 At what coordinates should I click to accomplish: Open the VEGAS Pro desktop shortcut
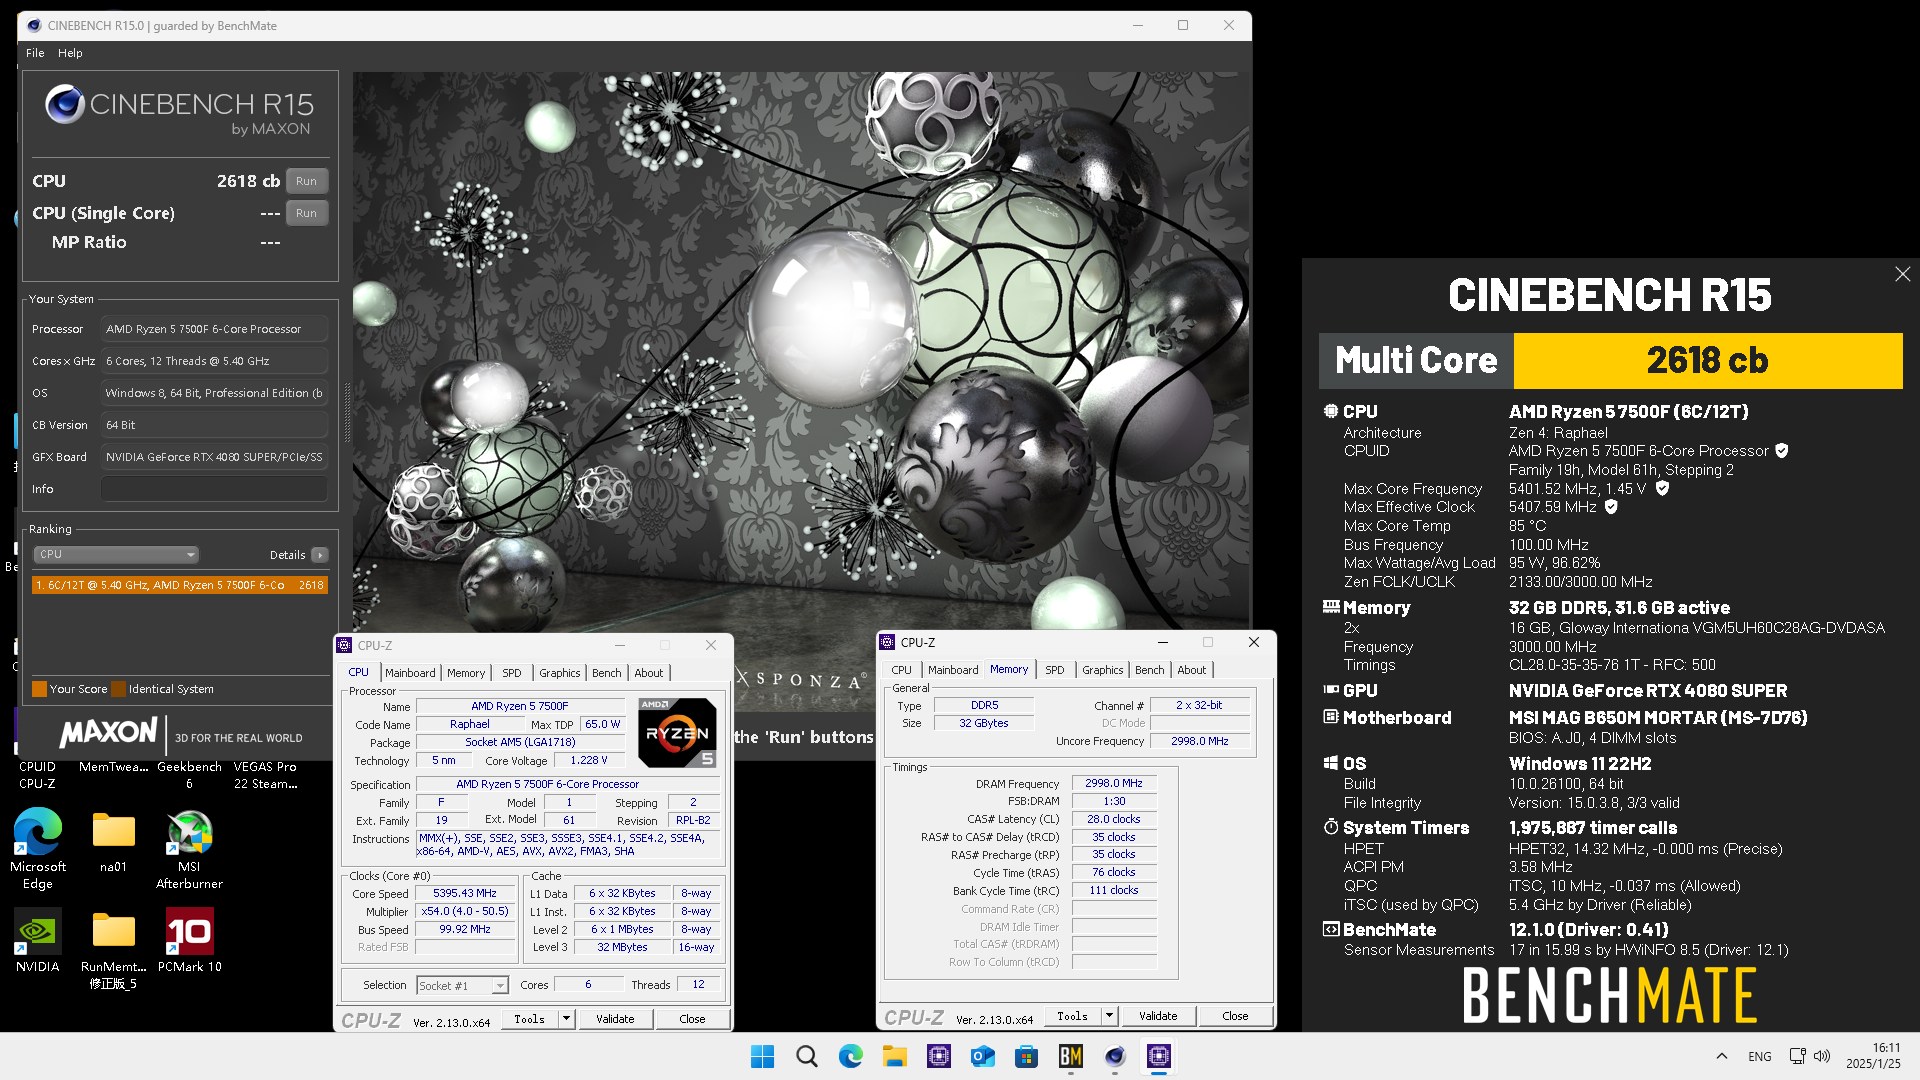[265, 775]
